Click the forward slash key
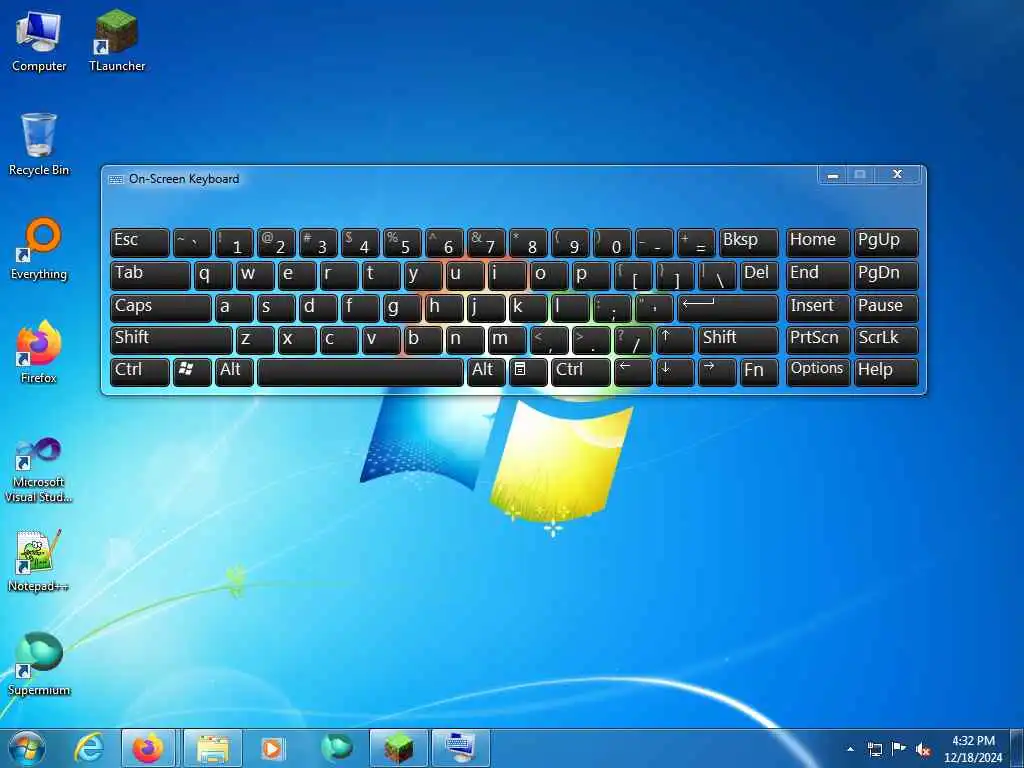The width and height of the screenshot is (1024, 768). point(633,340)
